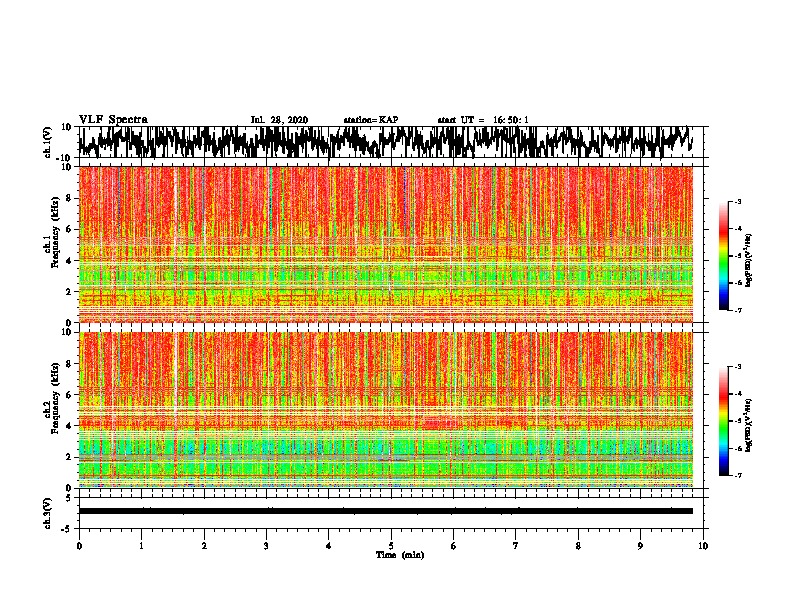
Task: Click the time axis tick label "4"
Action: pos(328,546)
